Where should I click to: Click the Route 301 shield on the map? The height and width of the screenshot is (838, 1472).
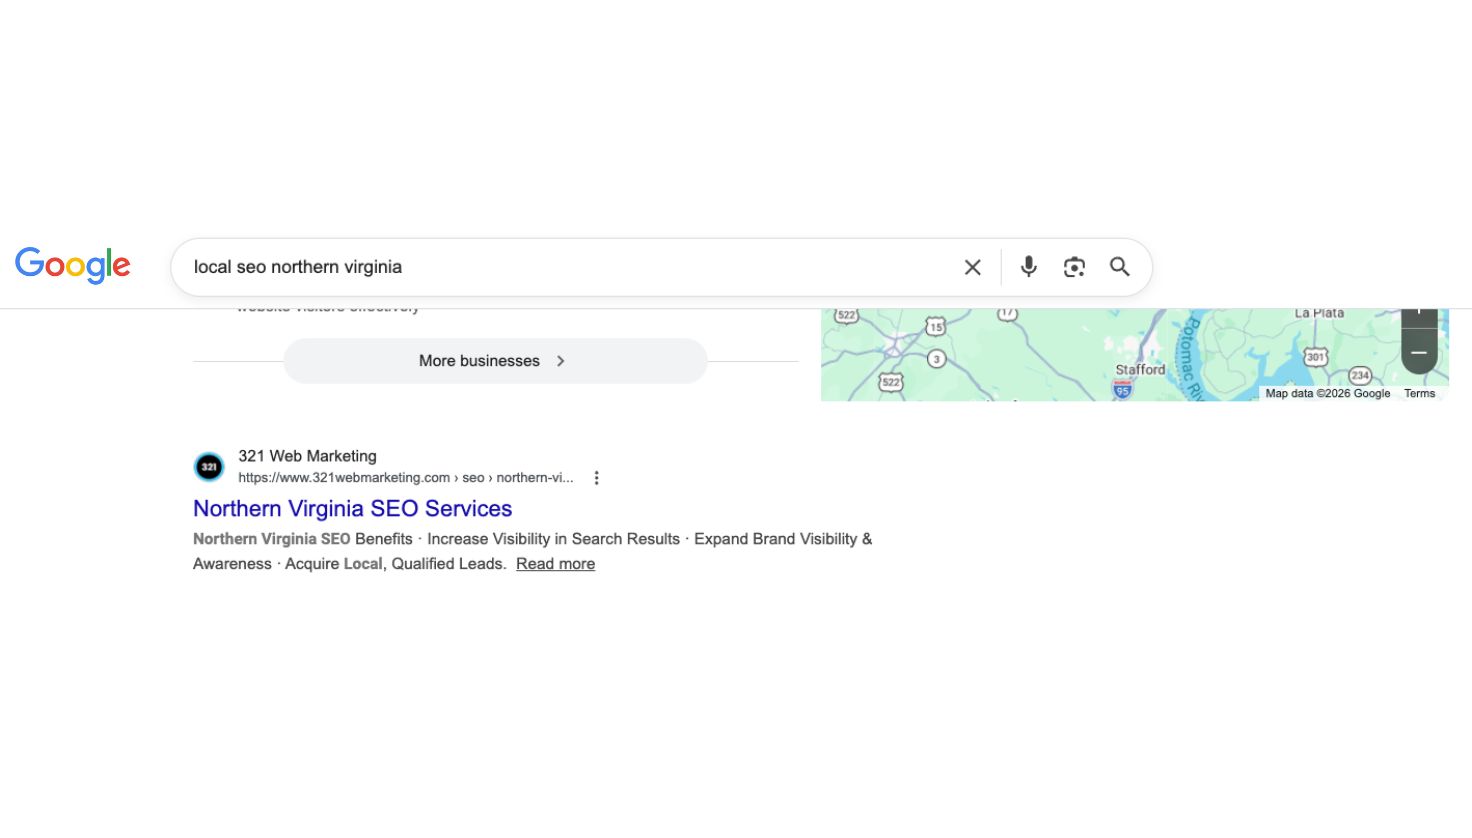(1315, 357)
